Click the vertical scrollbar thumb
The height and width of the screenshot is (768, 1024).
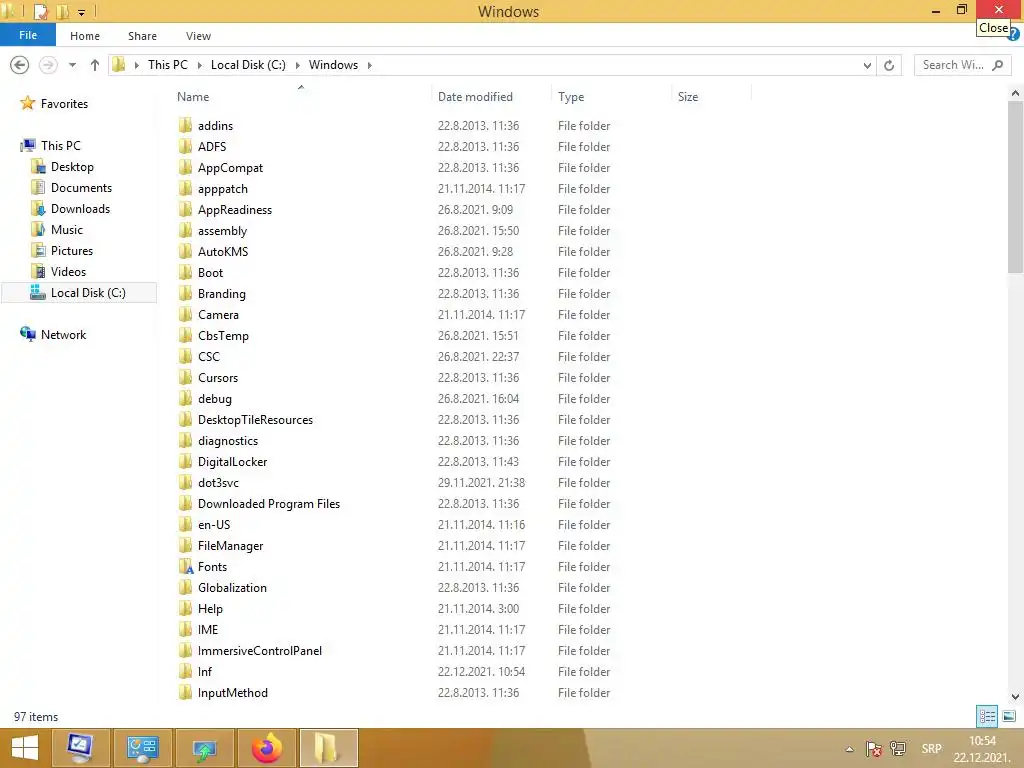[1015, 186]
